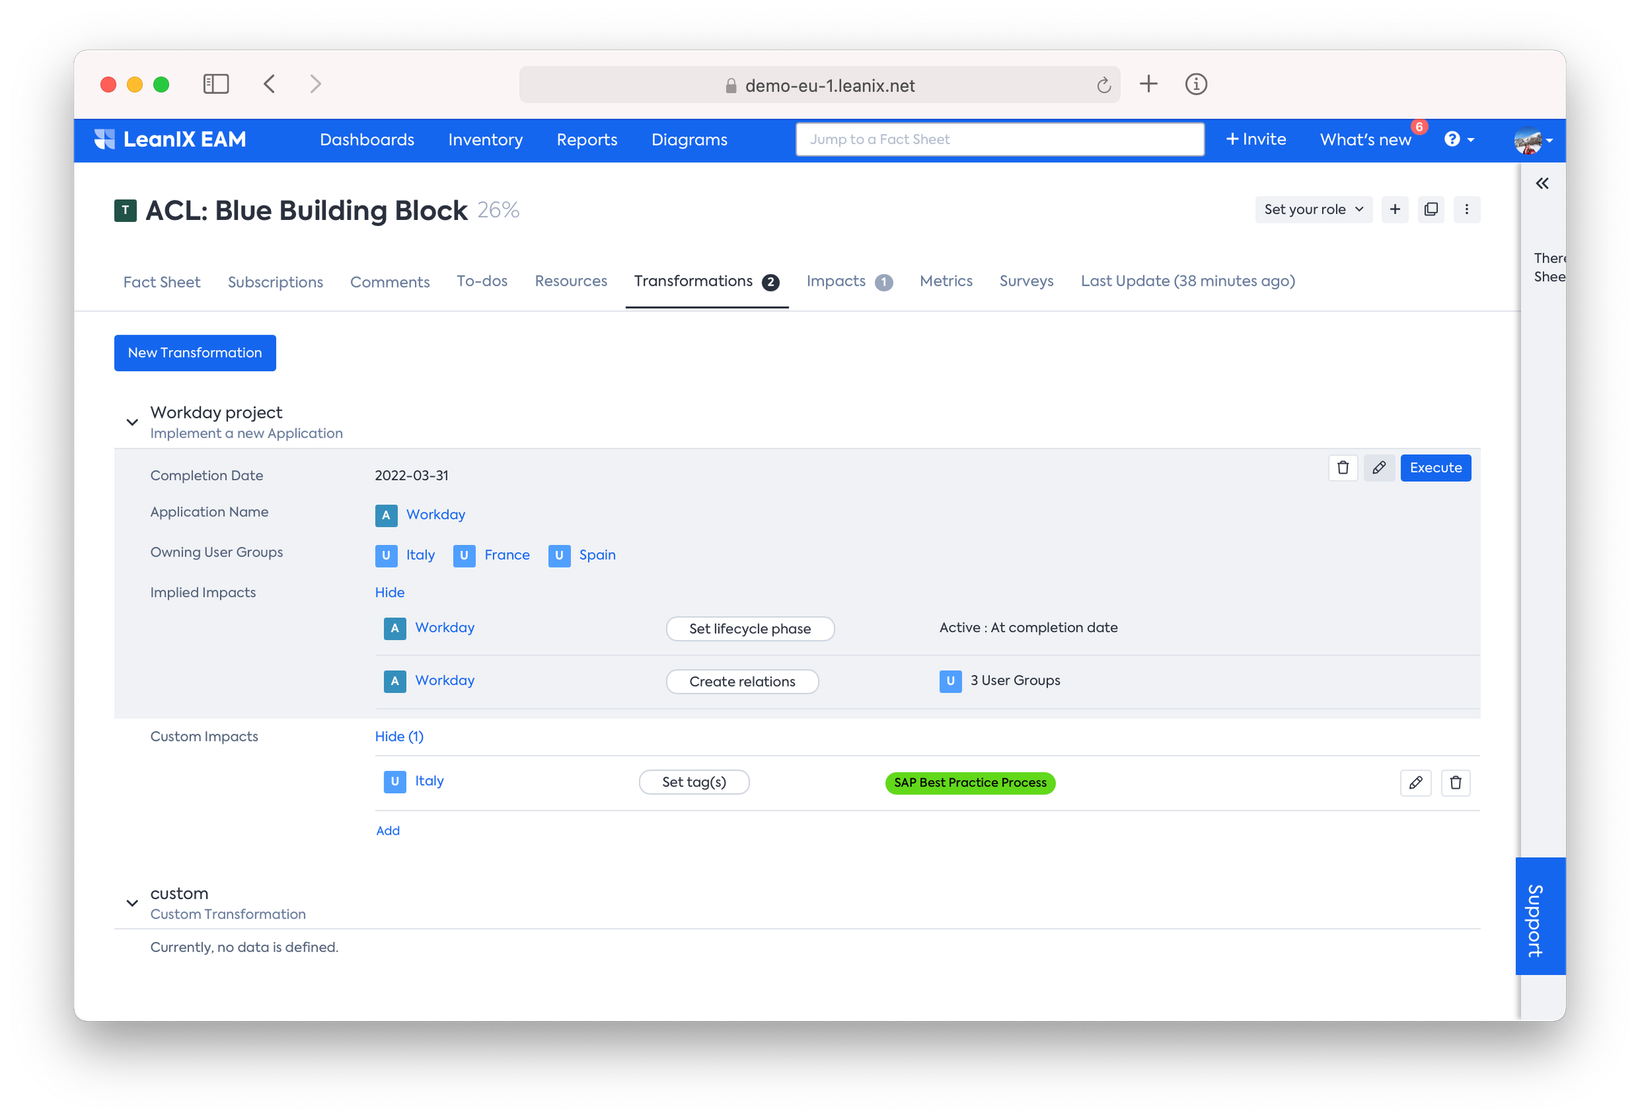Viewport: 1640px width, 1119px height.
Task: Switch to the Fact Sheet tab
Action: [x=162, y=282]
